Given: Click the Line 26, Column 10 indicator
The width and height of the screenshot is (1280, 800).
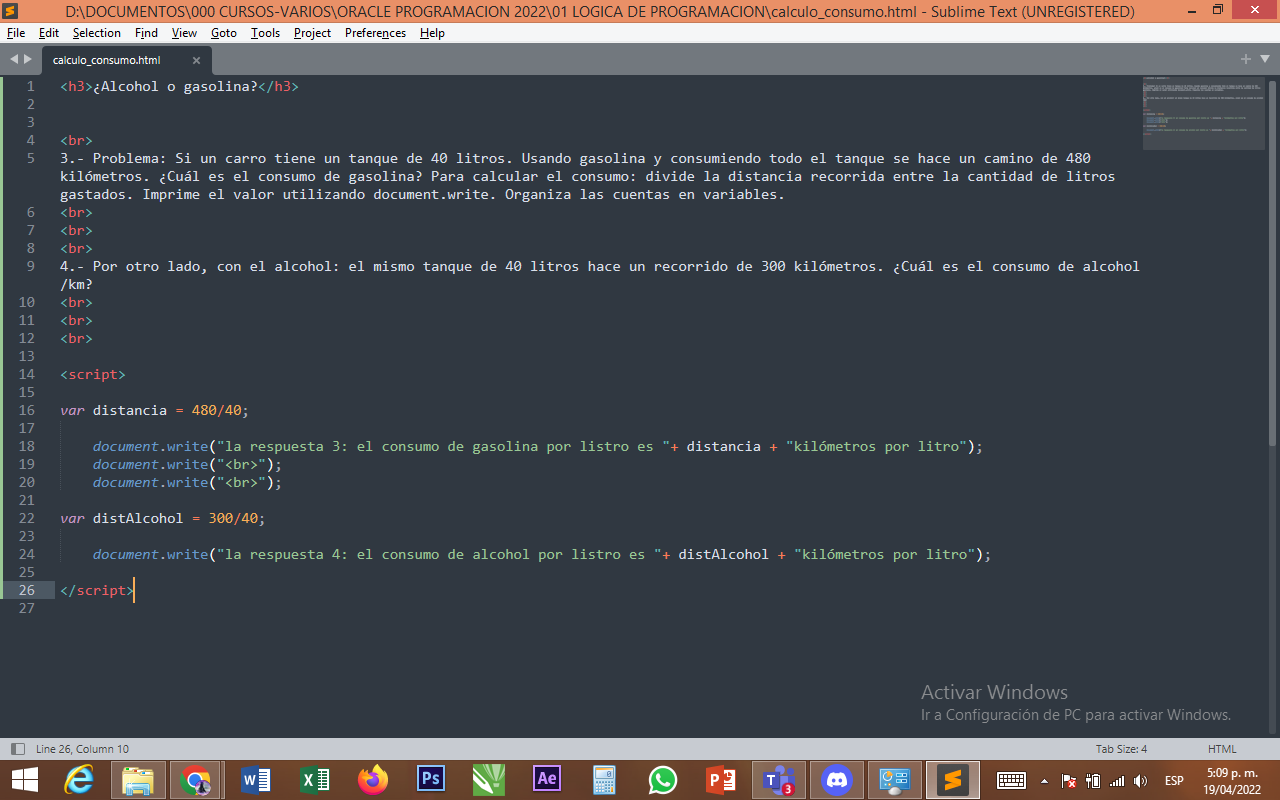Looking at the screenshot, I should [82, 749].
